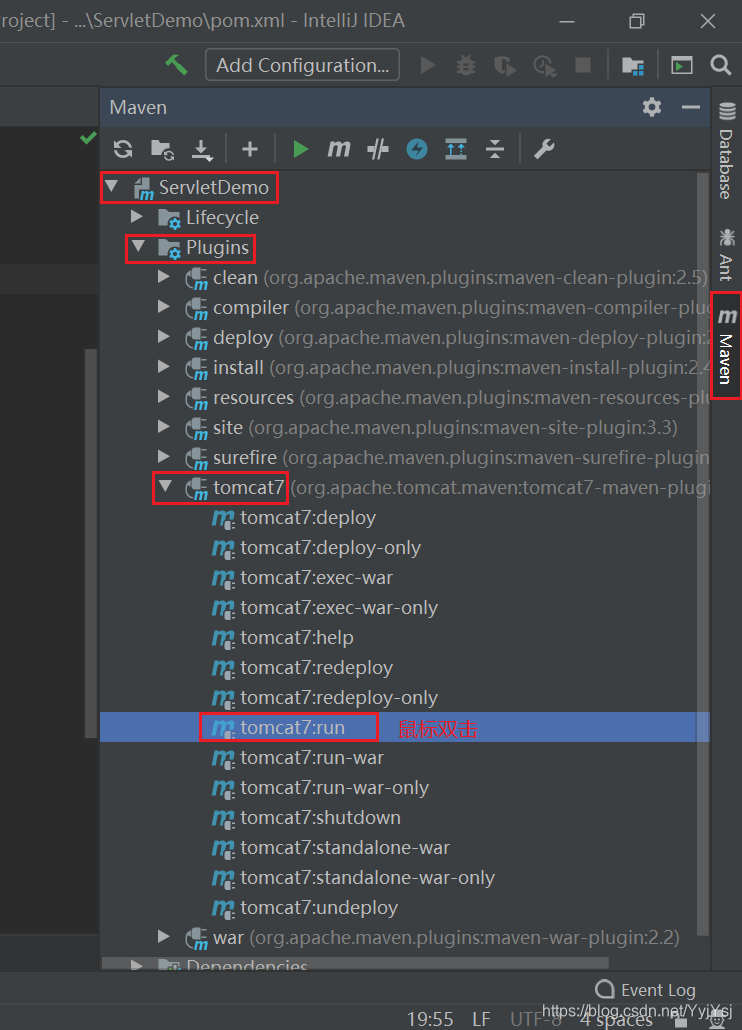Open the Add Configuration dropdown button

coord(302,65)
